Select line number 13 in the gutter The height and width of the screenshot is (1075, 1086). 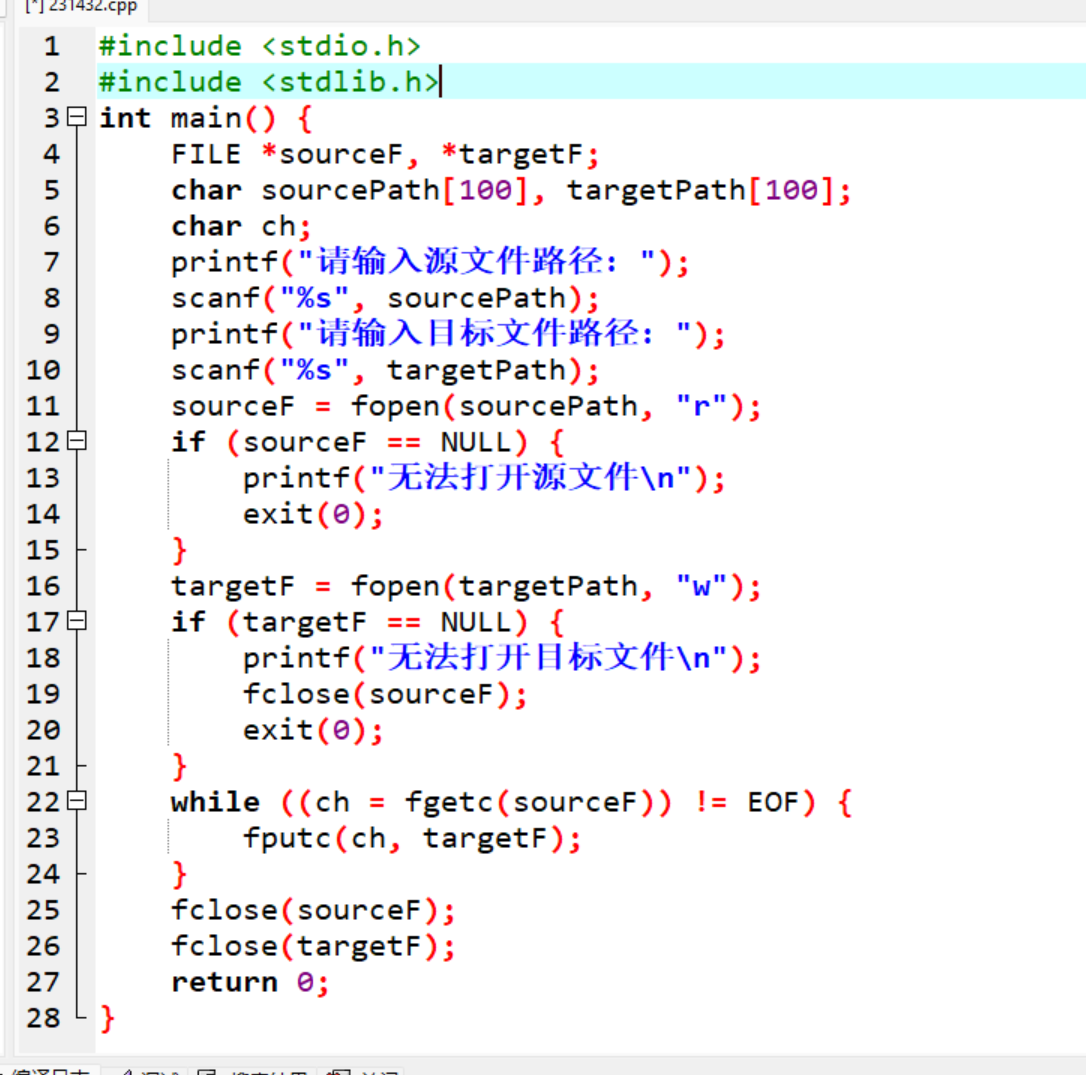(43, 479)
